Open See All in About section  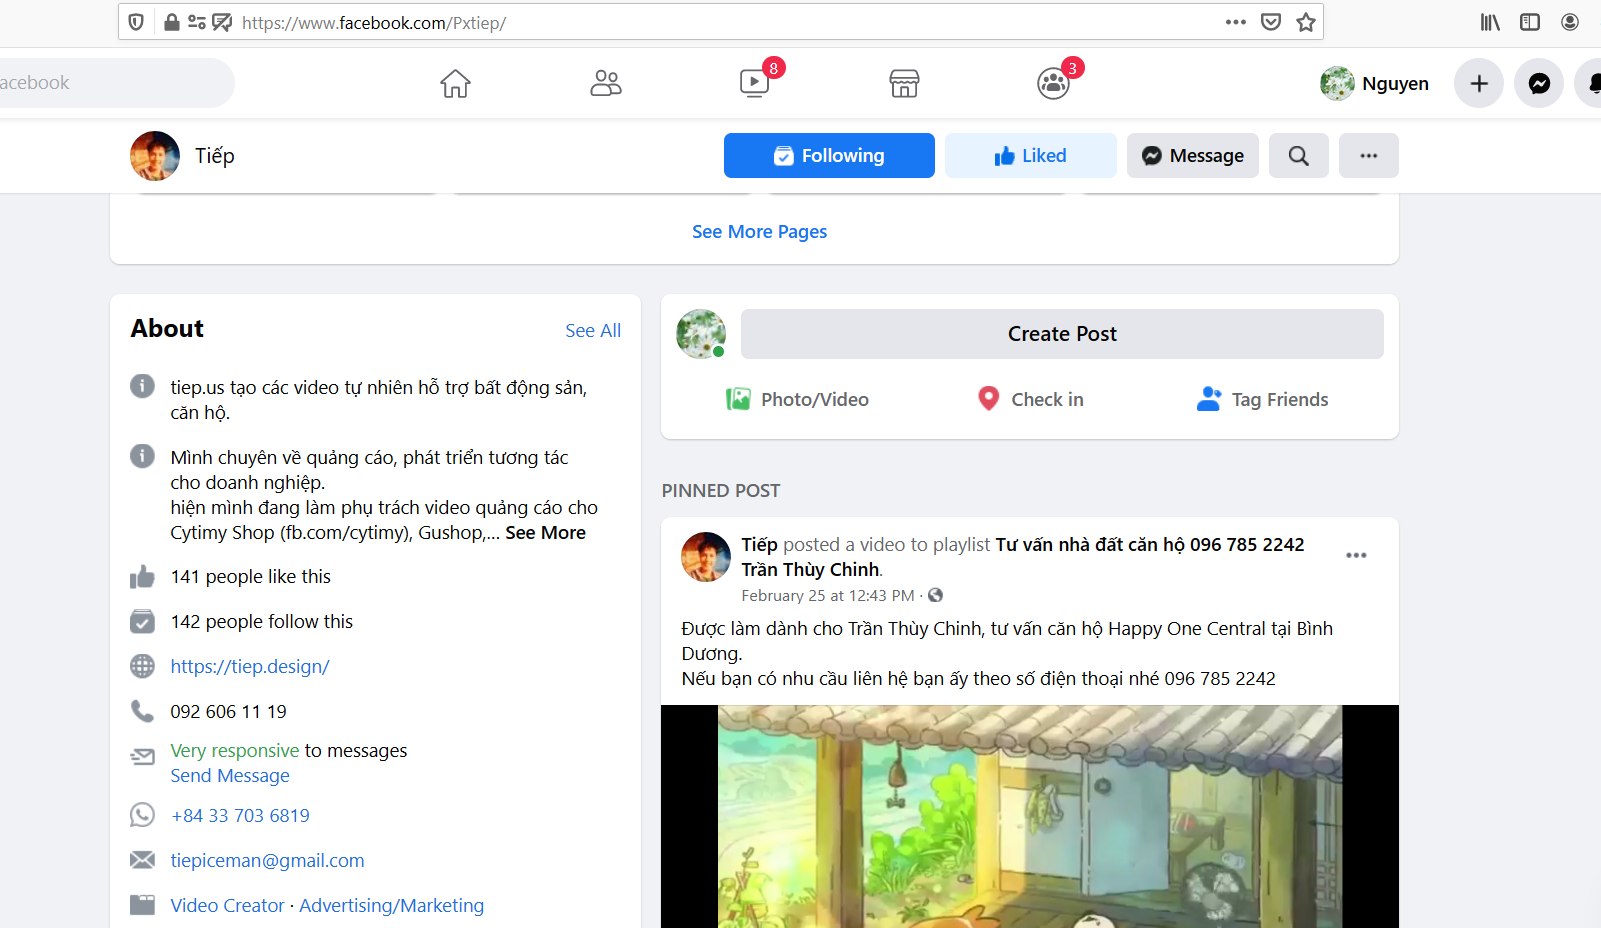tap(593, 330)
